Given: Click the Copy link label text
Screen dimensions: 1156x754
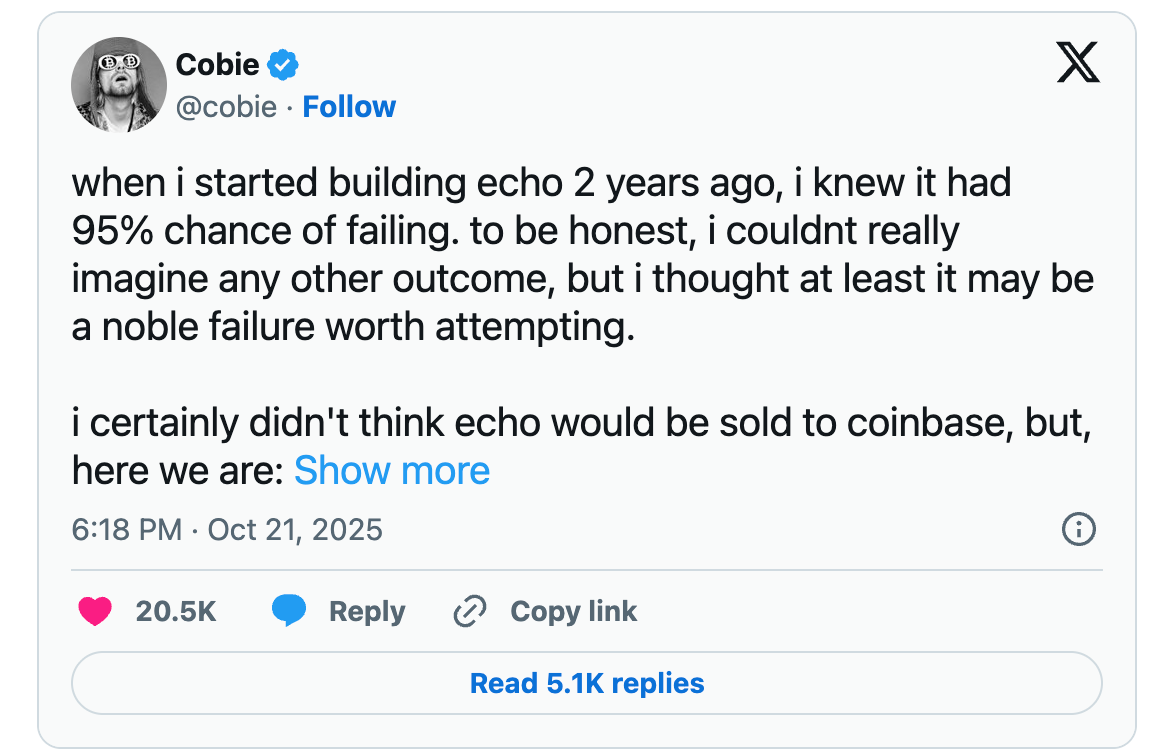Looking at the screenshot, I should pos(573,611).
